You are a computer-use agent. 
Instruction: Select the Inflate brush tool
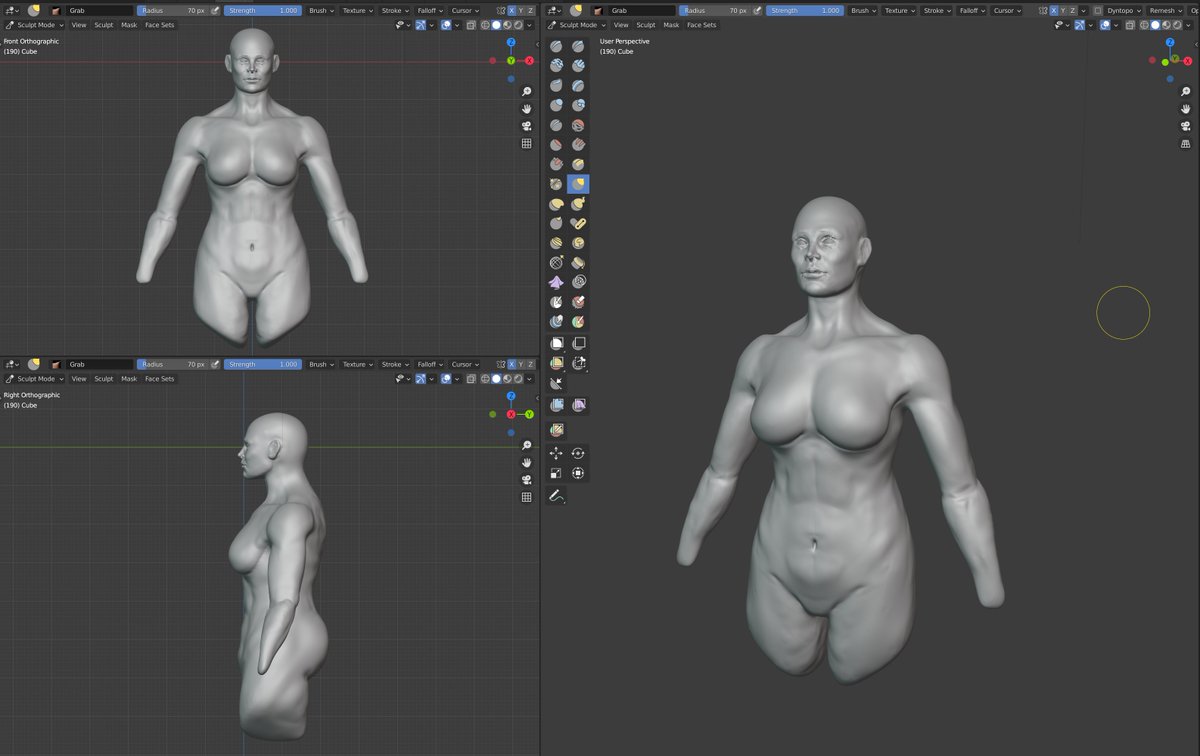pos(556,105)
